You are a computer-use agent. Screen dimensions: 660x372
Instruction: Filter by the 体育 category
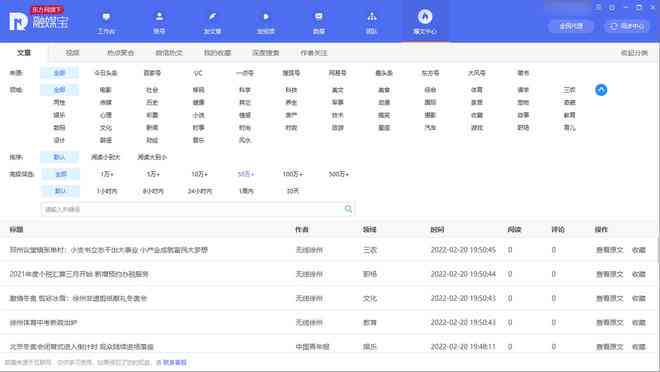(476, 90)
